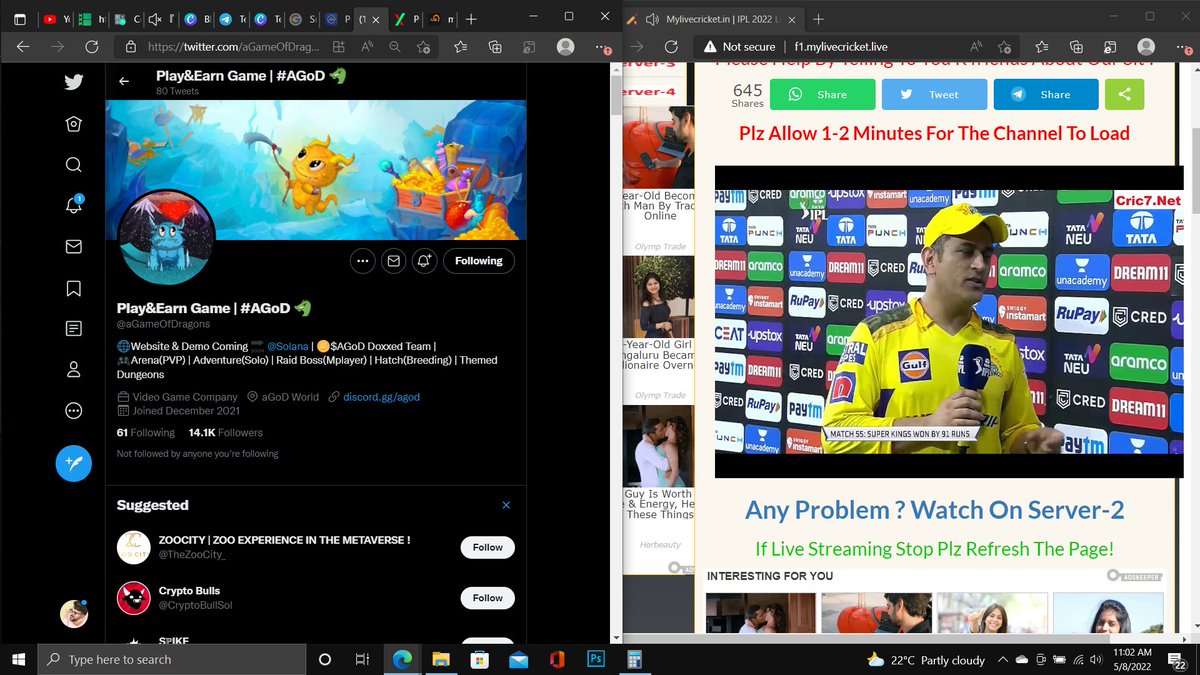This screenshot has width=1200, height=675.
Task: Open the More circle icon in Twitter sidebar
Action: click(73, 410)
